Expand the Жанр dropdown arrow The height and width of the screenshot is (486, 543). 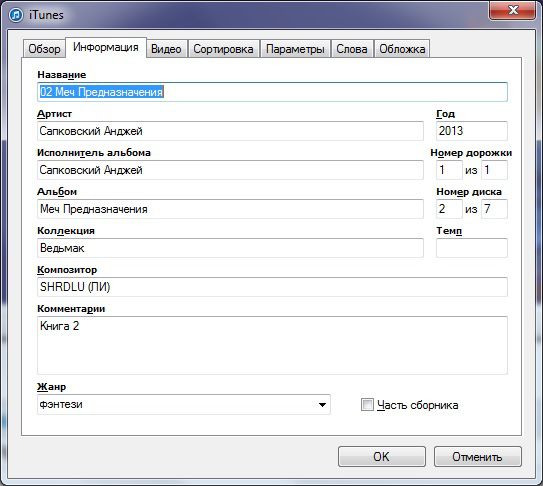322,405
